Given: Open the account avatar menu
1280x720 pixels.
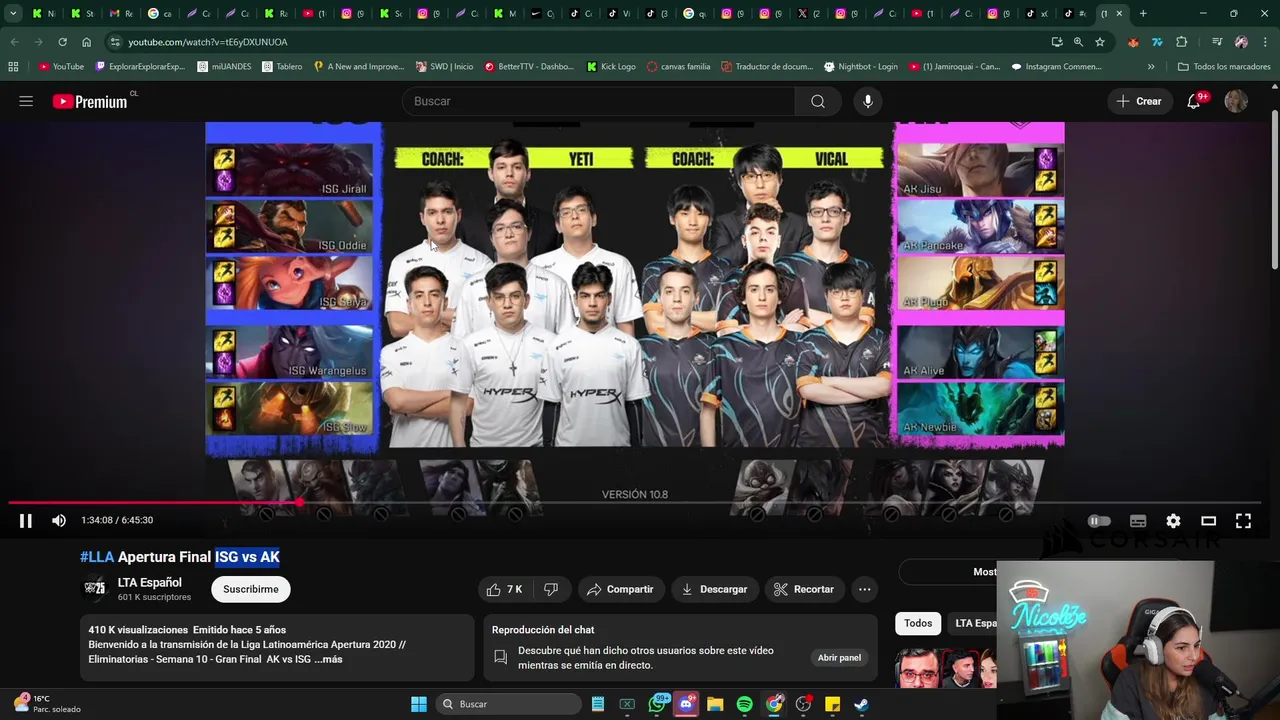Looking at the screenshot, I should (1236, 101).
